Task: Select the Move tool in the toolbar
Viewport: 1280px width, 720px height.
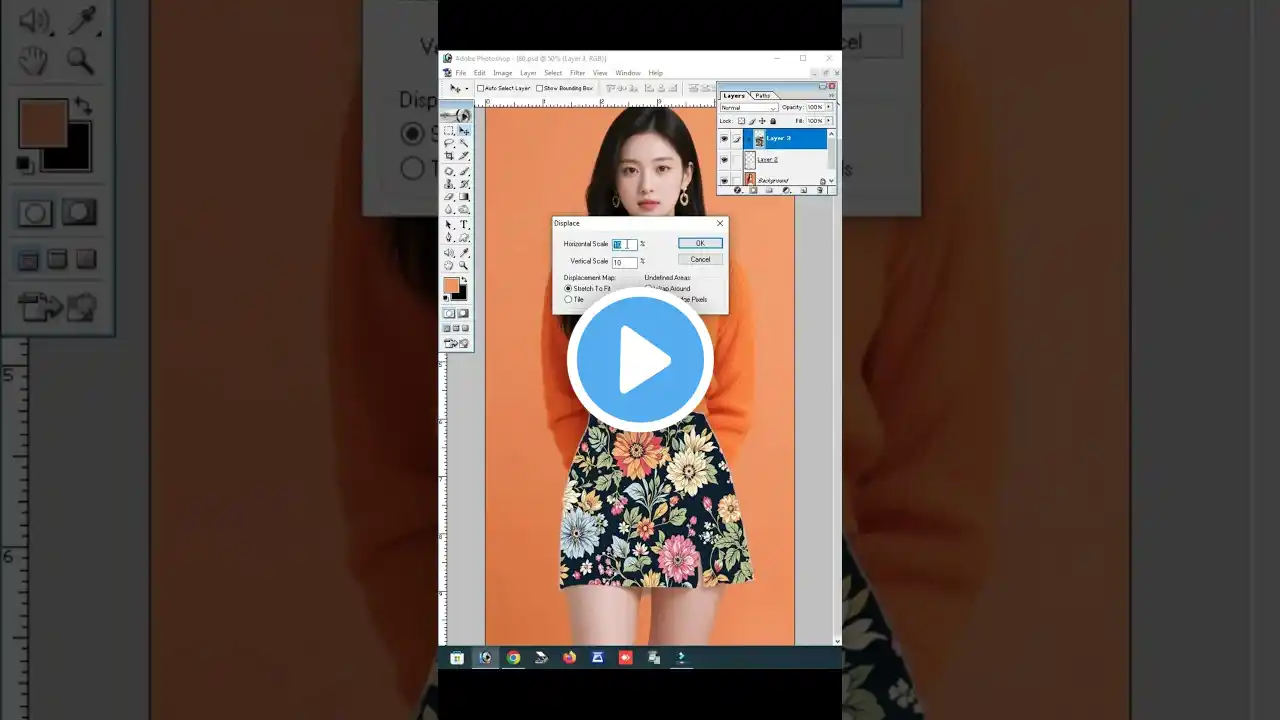Action: (x=465, y=129)
